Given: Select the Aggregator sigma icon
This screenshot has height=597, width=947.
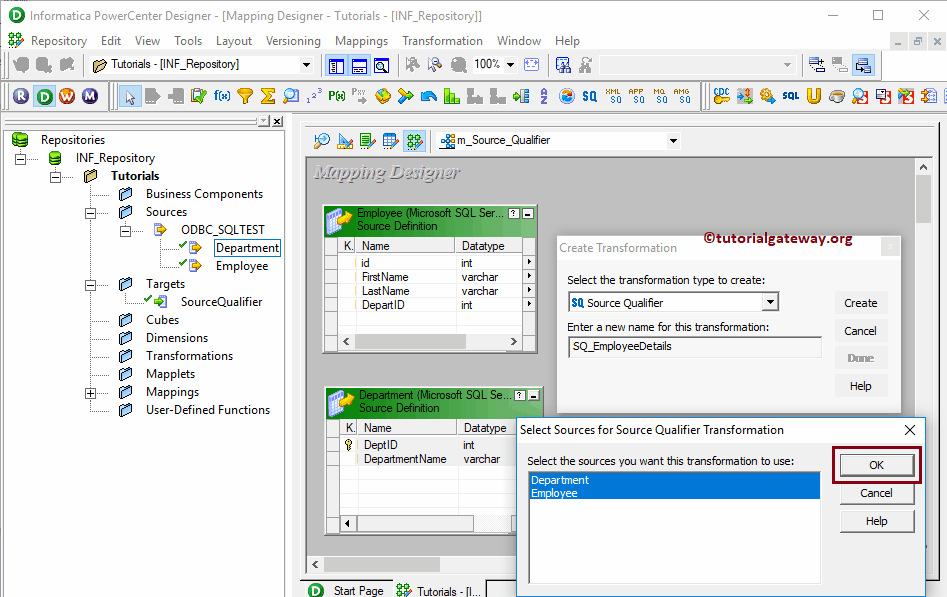Looking at the screenshot, I should pyautogui.click(x=268, y=96).
